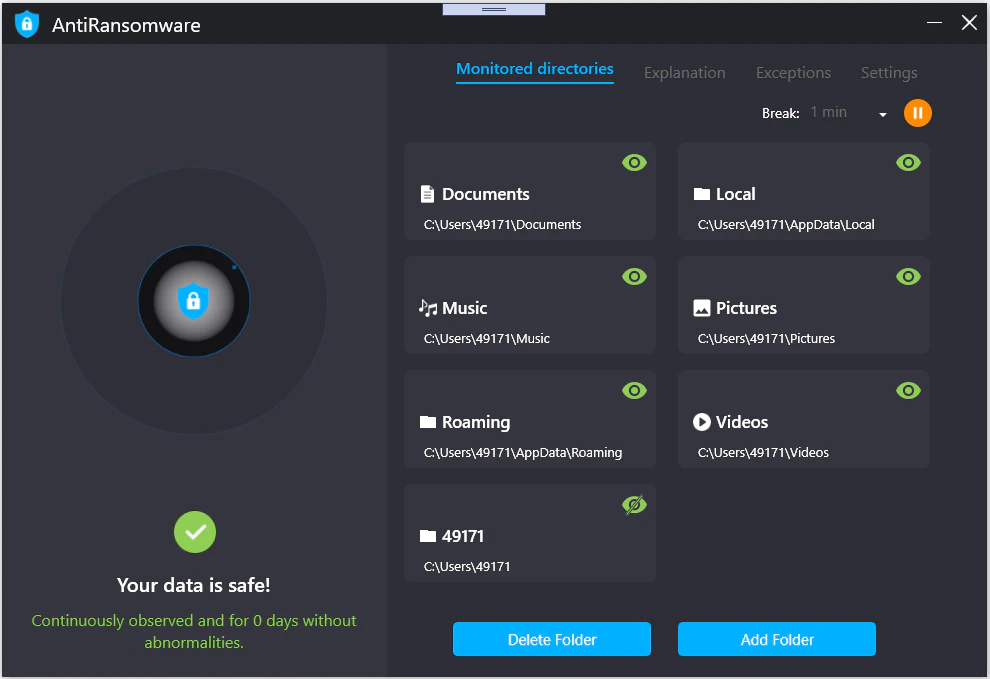The height and width of the screenshot is (679, 990).
Task: Click the 'Continuously observed' status message
Action: pyautogui.click(x=194, y=632)
